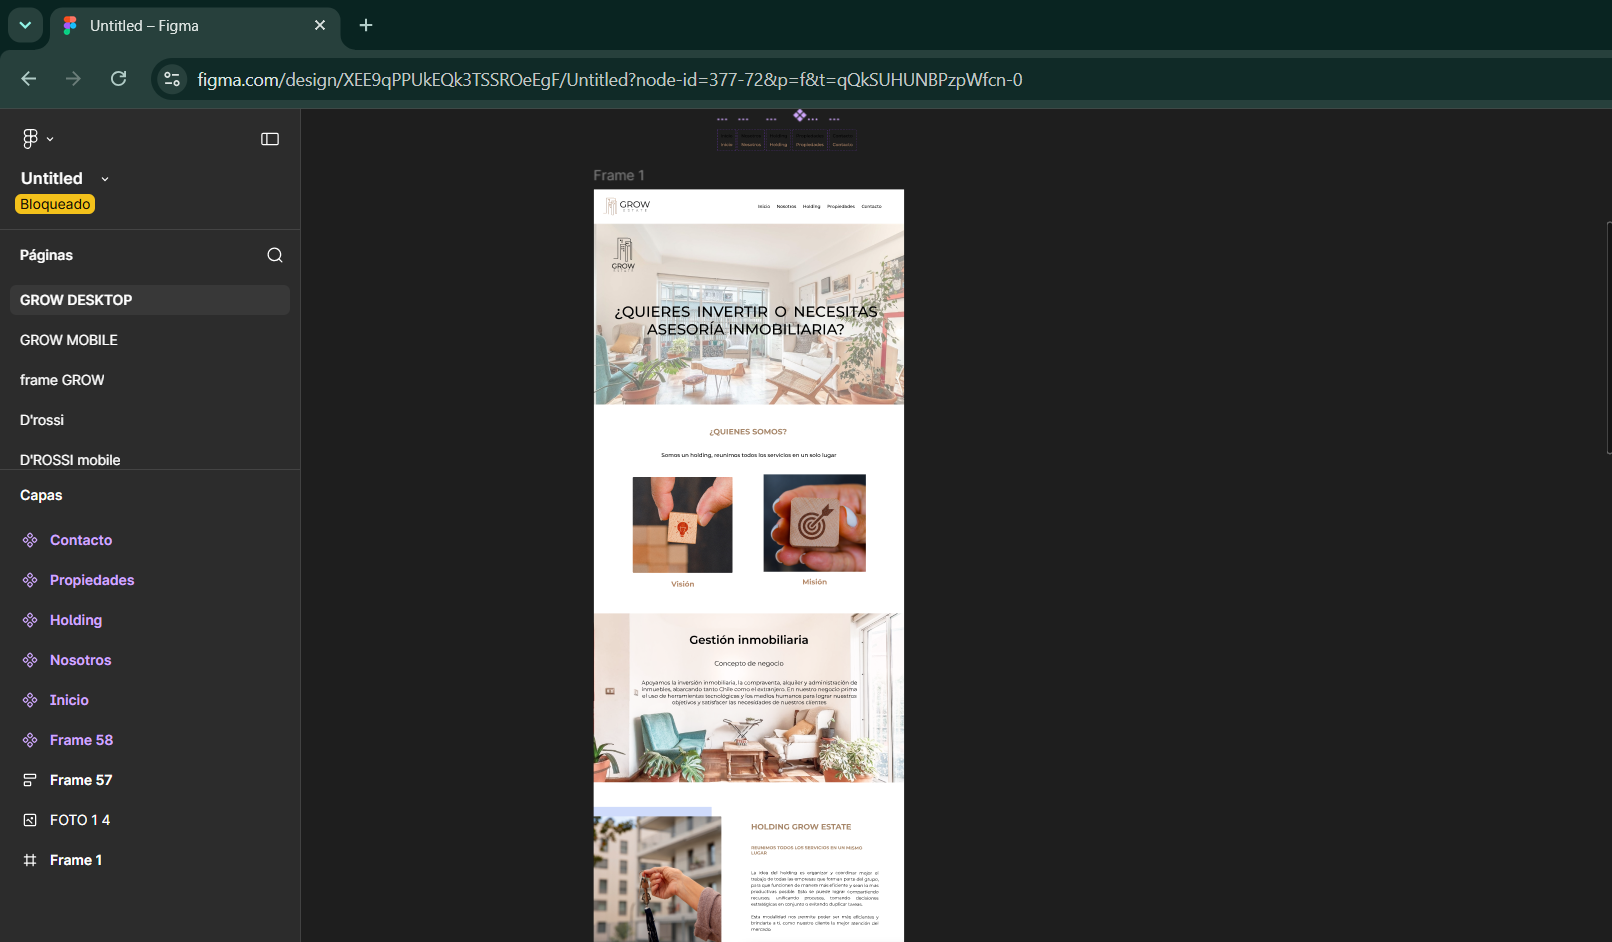Go back in browser history
This screenshot has width=1612, height=942.
(29, 79)
